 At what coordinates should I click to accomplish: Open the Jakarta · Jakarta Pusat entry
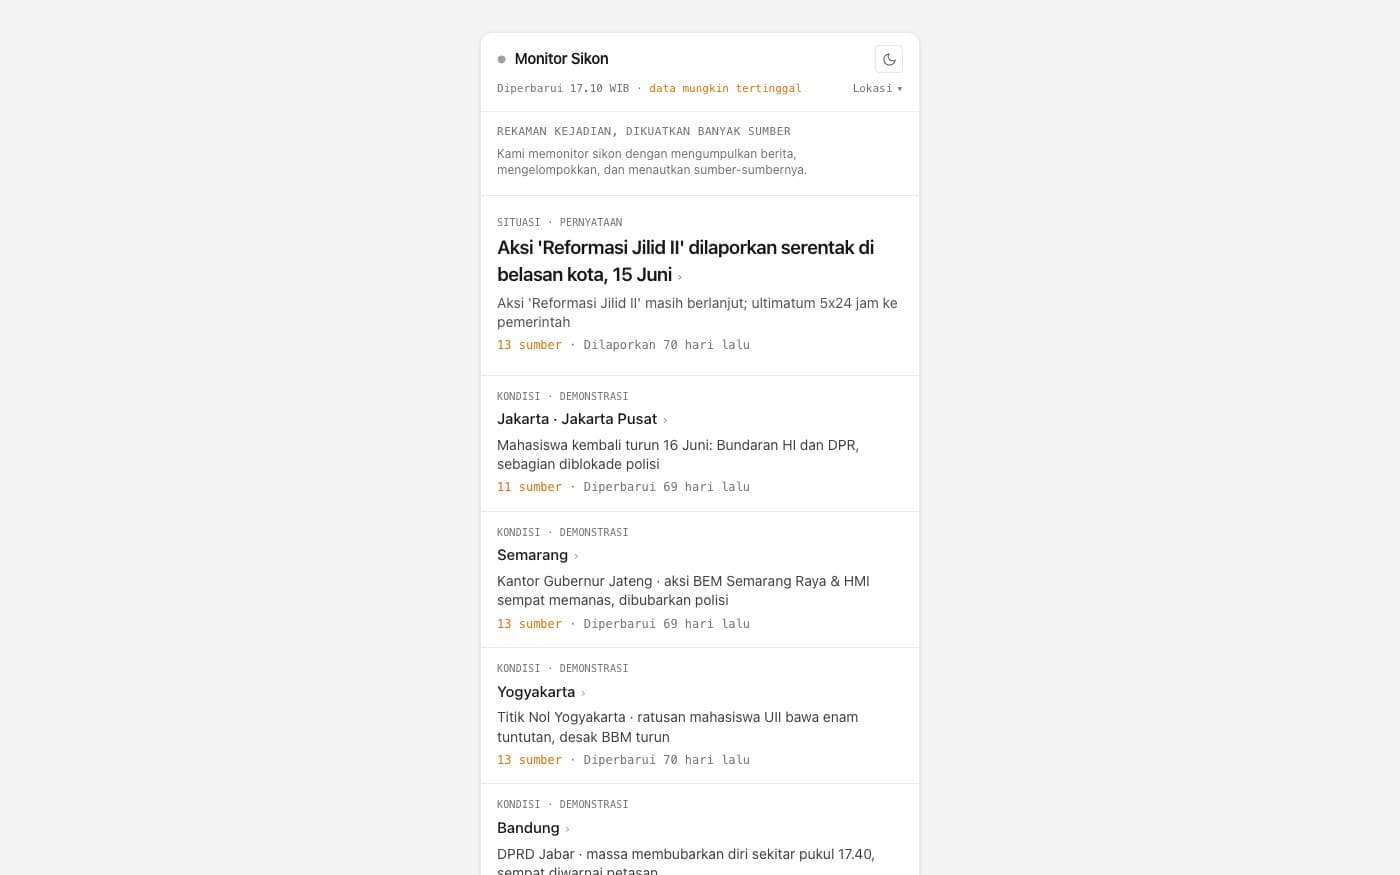click(x=577, y=419)
